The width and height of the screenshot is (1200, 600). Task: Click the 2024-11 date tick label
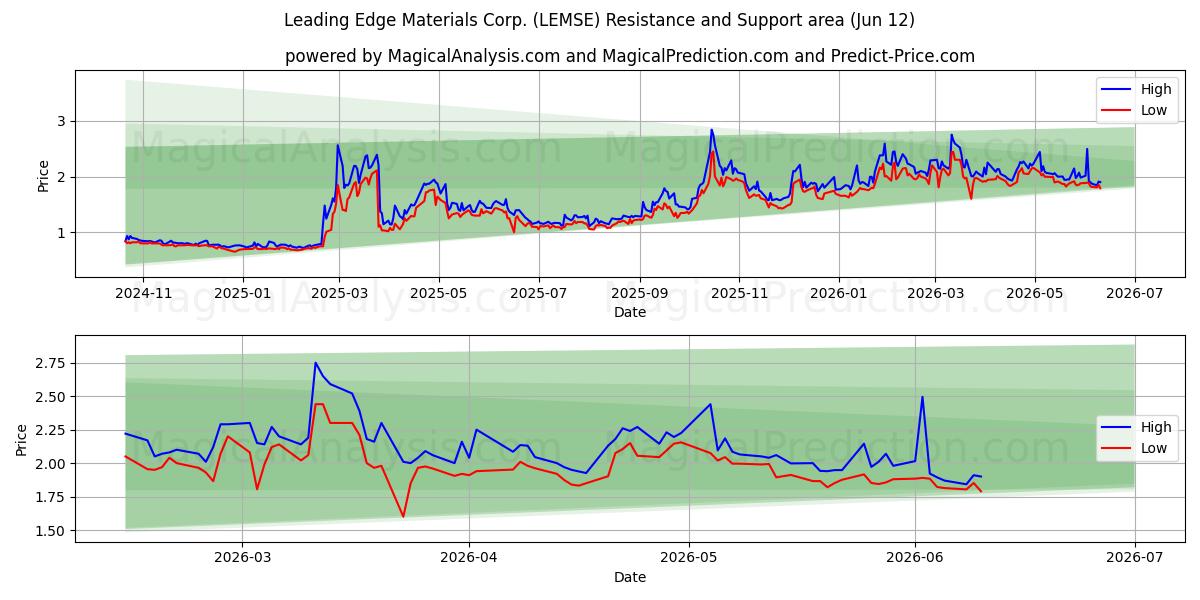143,293
